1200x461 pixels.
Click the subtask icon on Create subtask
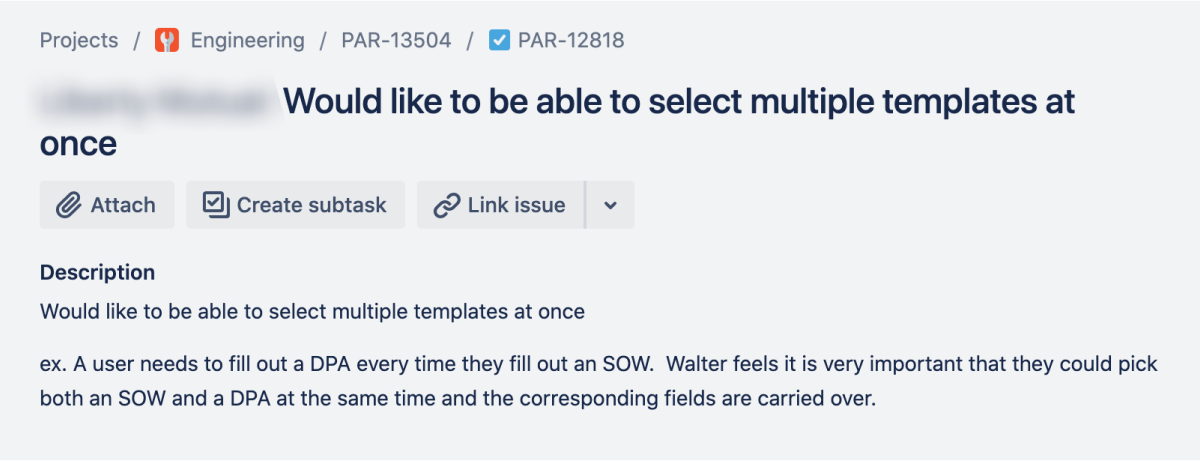(x=216, y=205)
